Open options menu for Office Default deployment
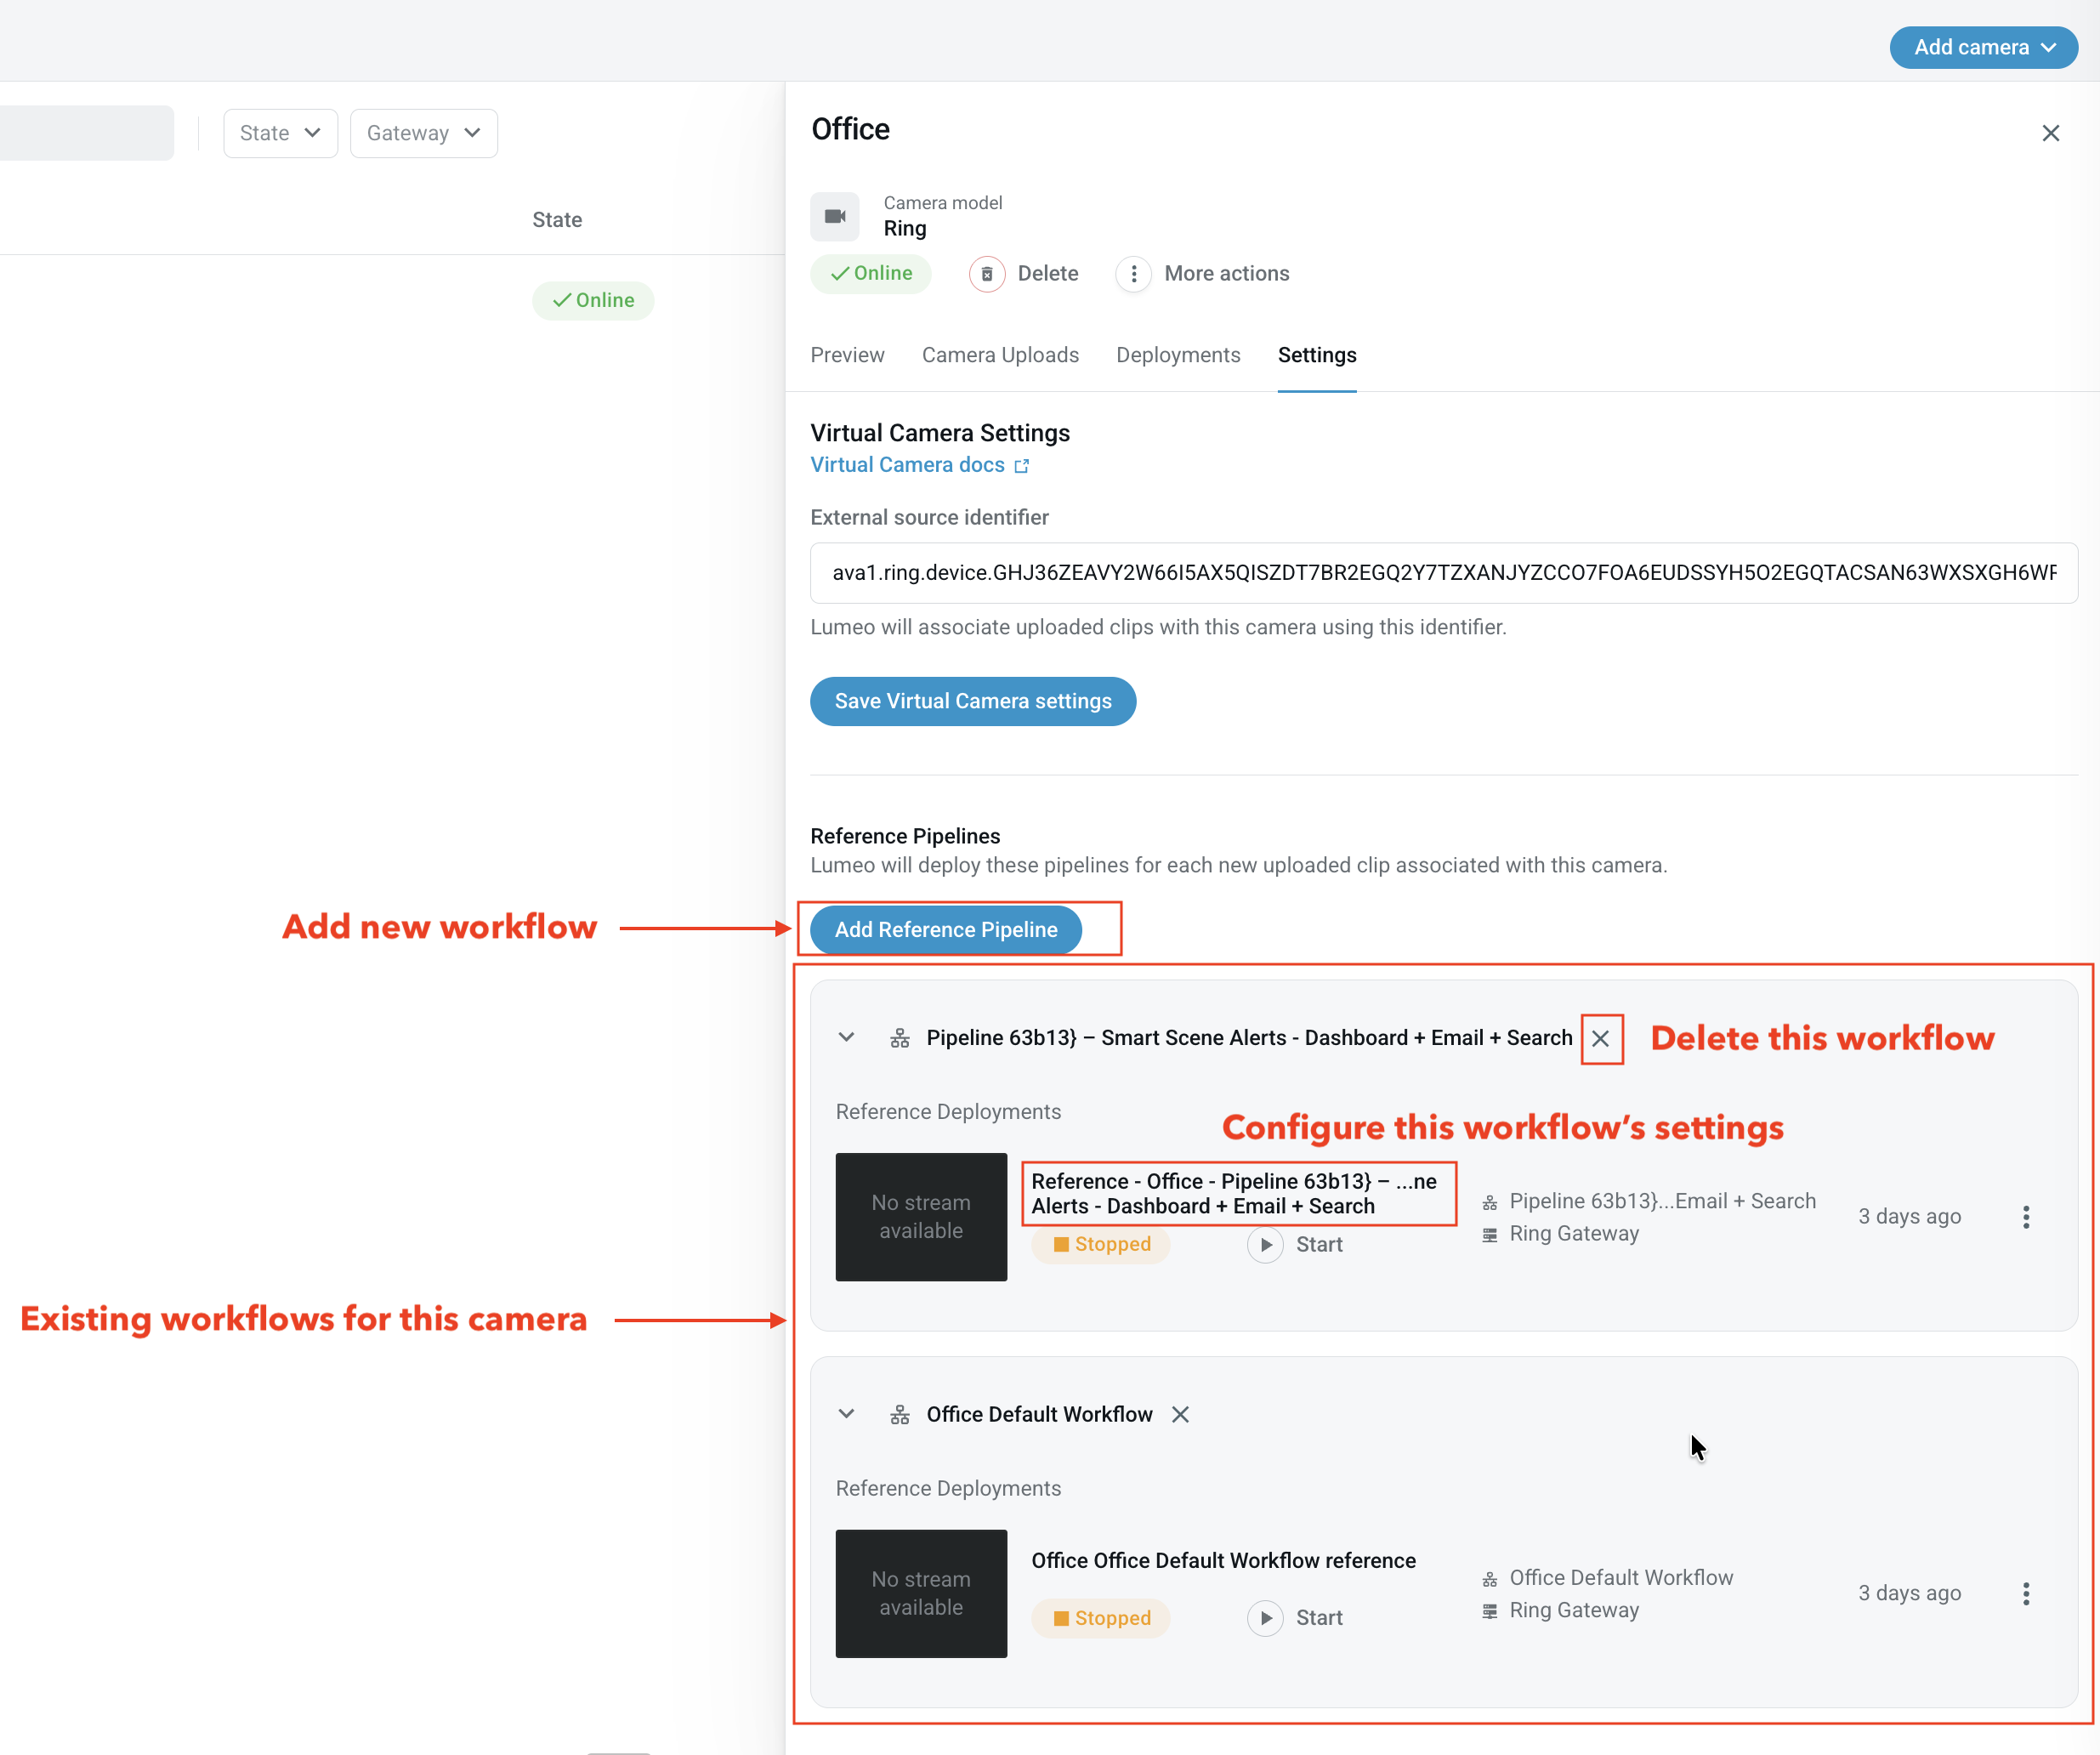The image size is (2100, 1755). (2025, 1593)
